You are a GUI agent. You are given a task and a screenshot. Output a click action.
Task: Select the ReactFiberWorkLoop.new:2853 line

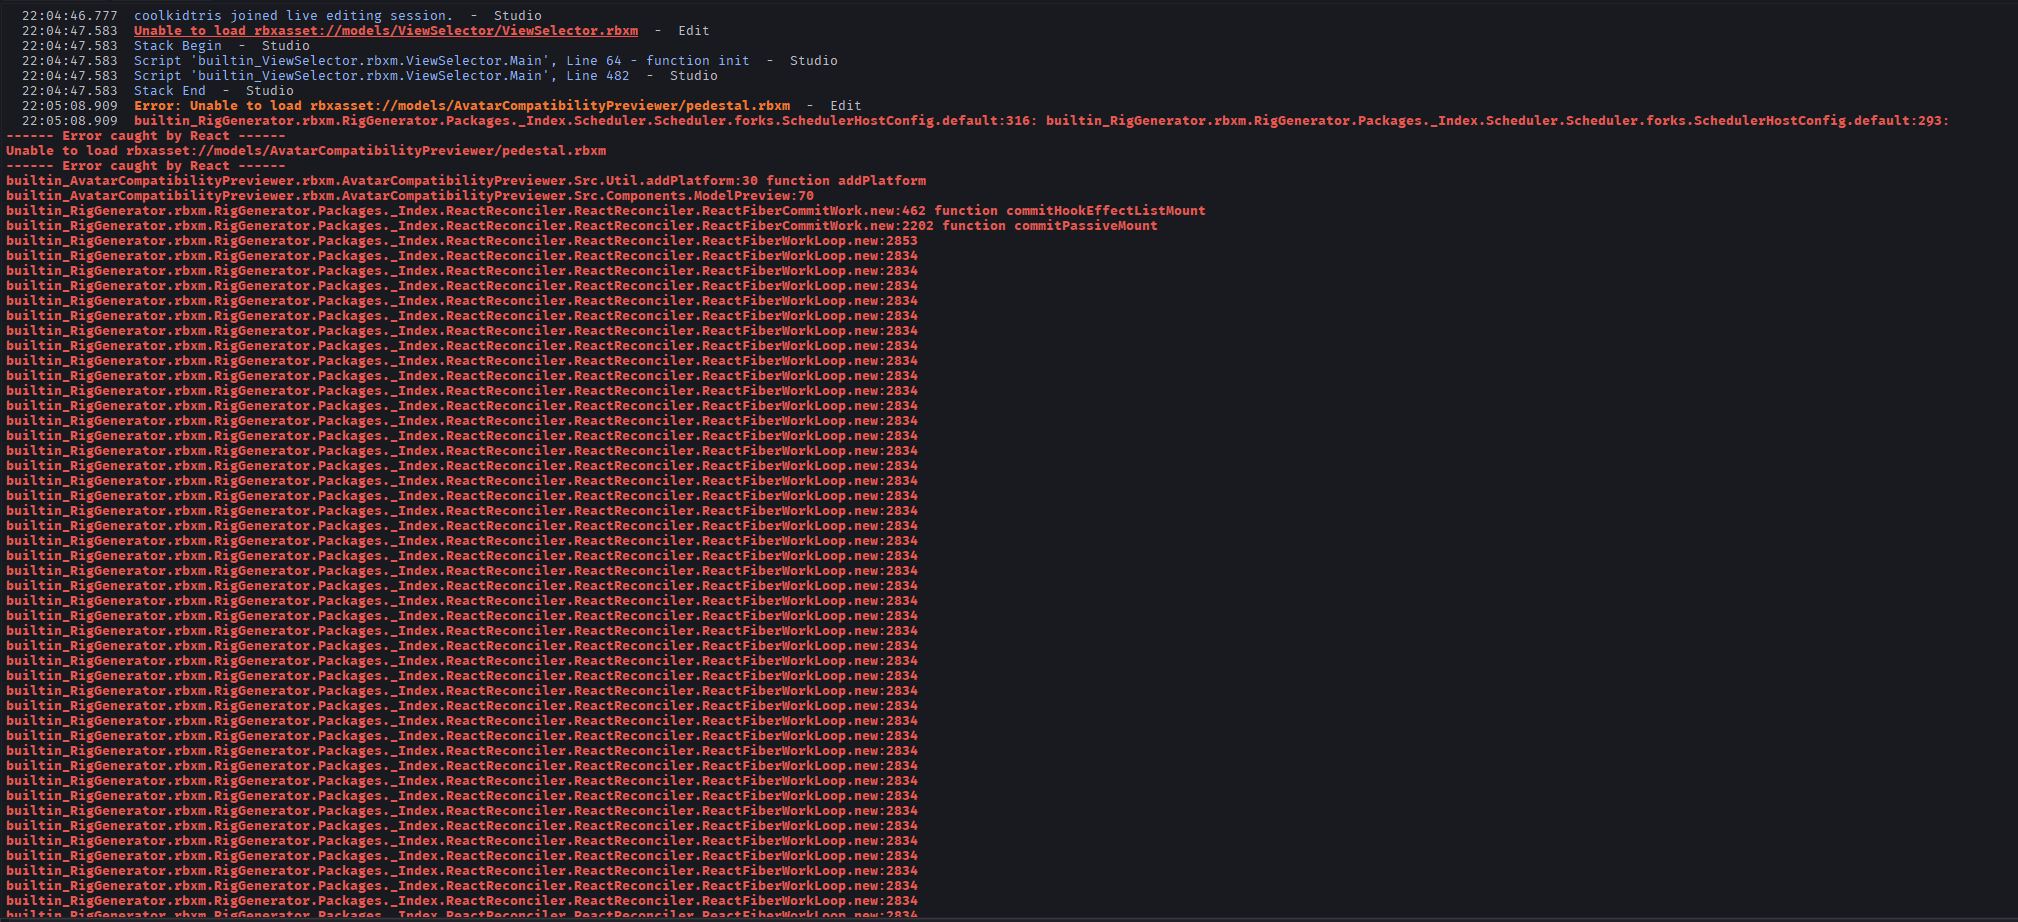[462, 241]
